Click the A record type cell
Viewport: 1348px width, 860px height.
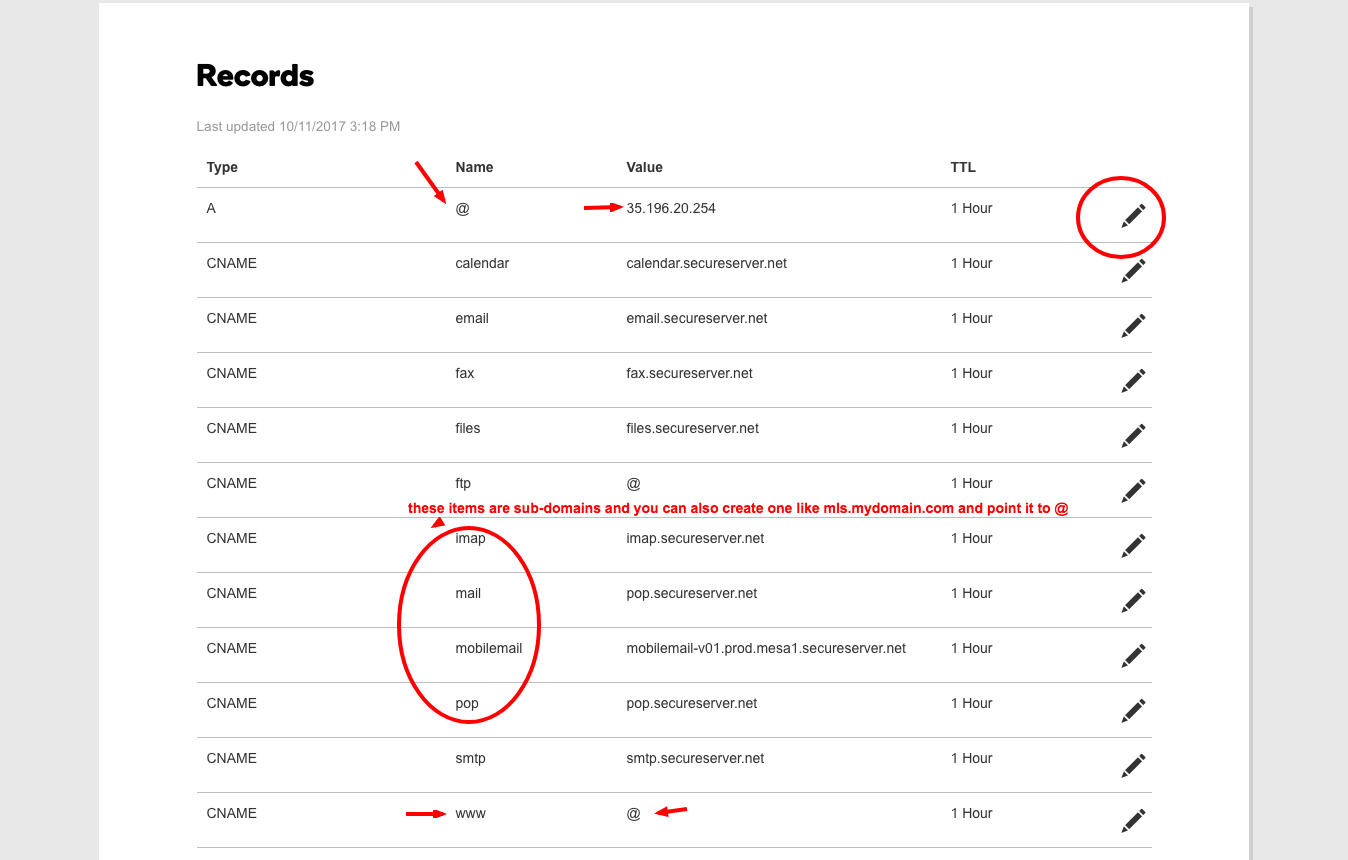pyautogui.click(x=211, y=208)
